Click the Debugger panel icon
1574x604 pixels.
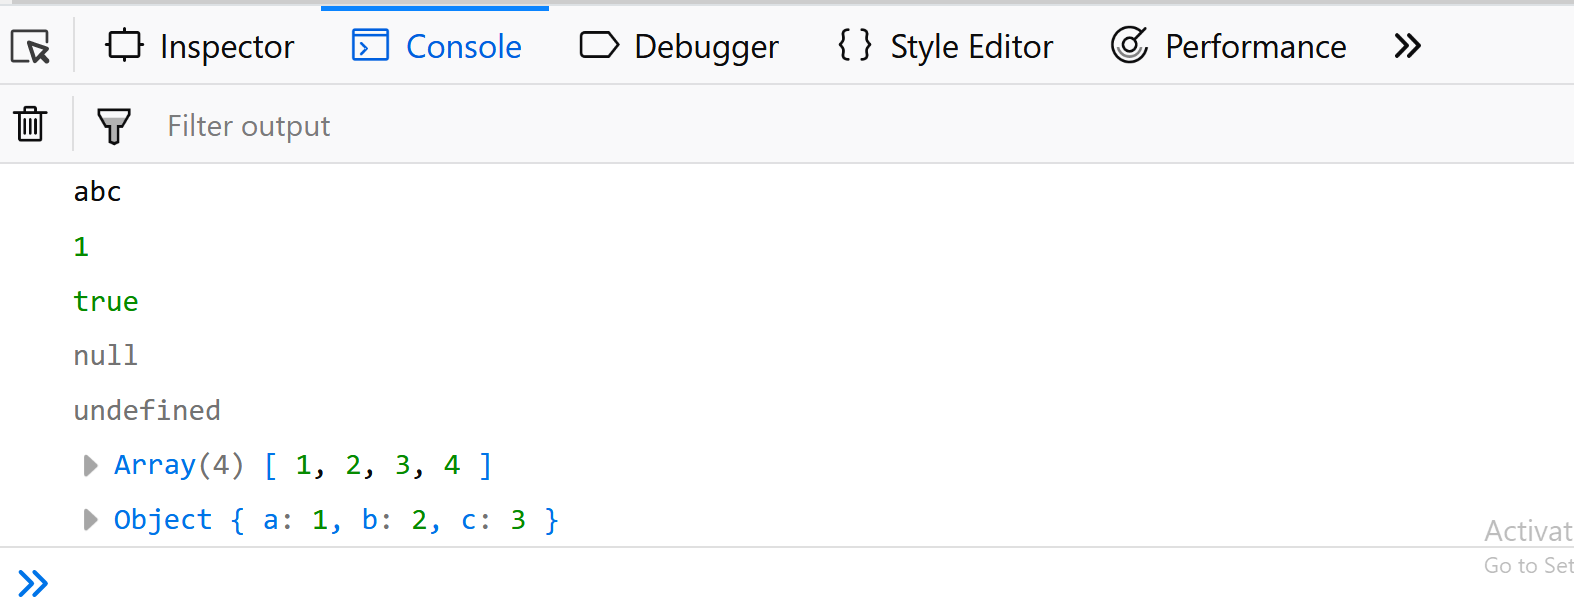pyautogui.click(x=599, y=45)
